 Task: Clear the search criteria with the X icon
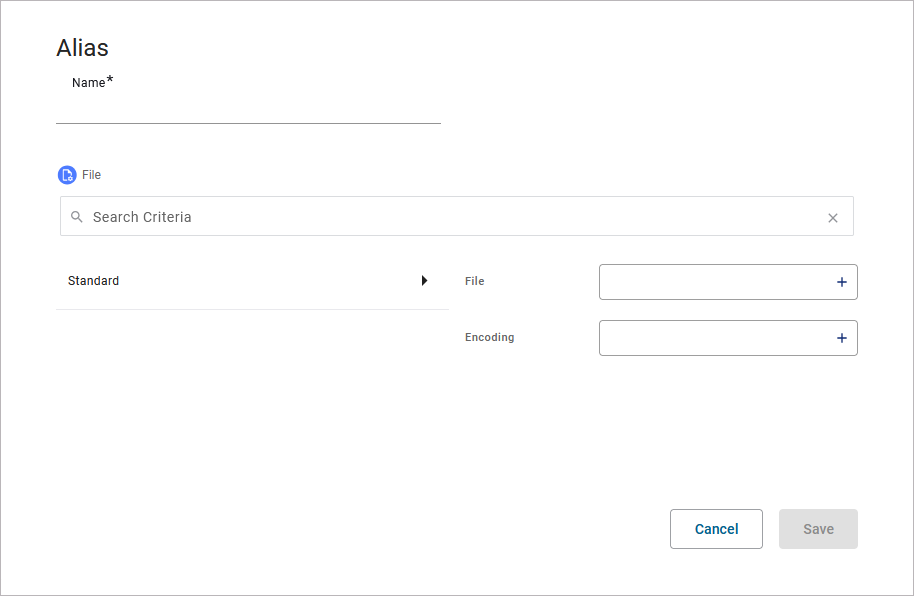[x=833, y=218]
